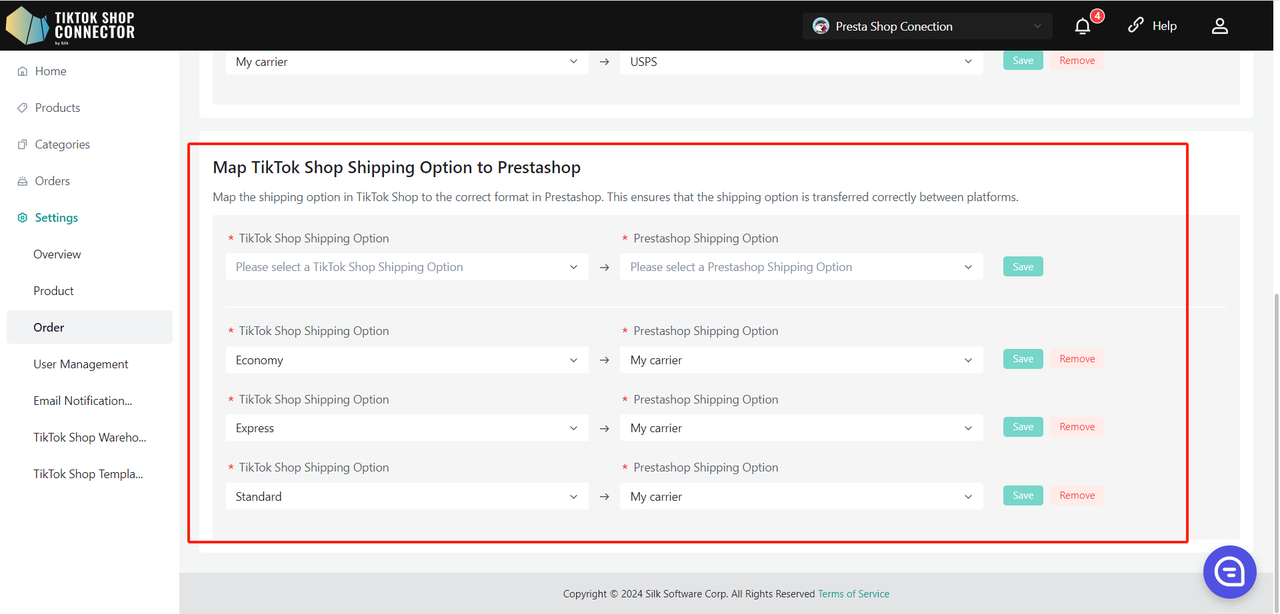Open the My carrier dropdown for Standard

pos(801,496)
